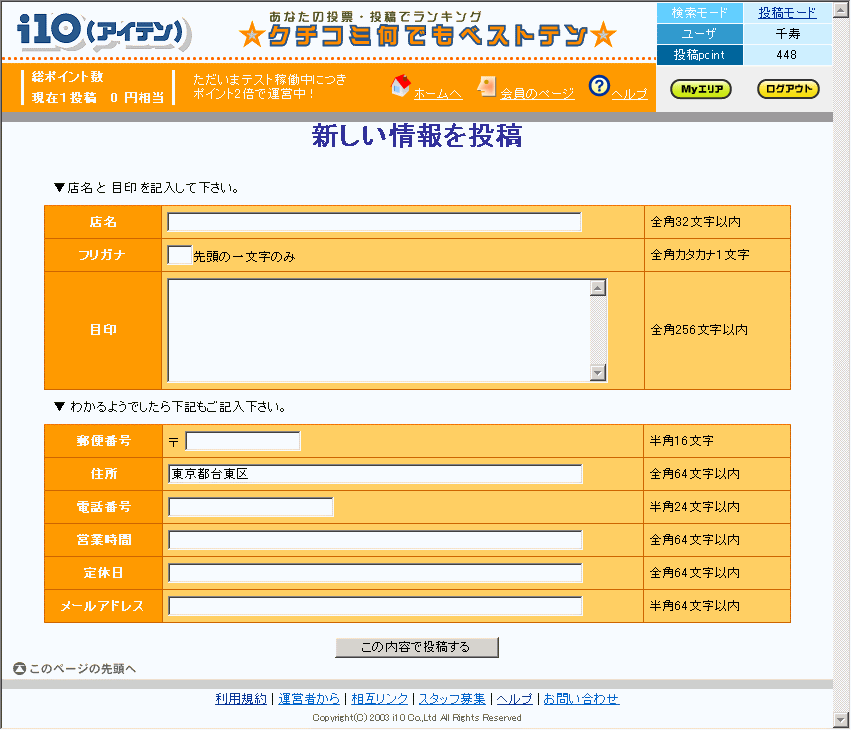Click inside the 目印 text area

point(379,330)
